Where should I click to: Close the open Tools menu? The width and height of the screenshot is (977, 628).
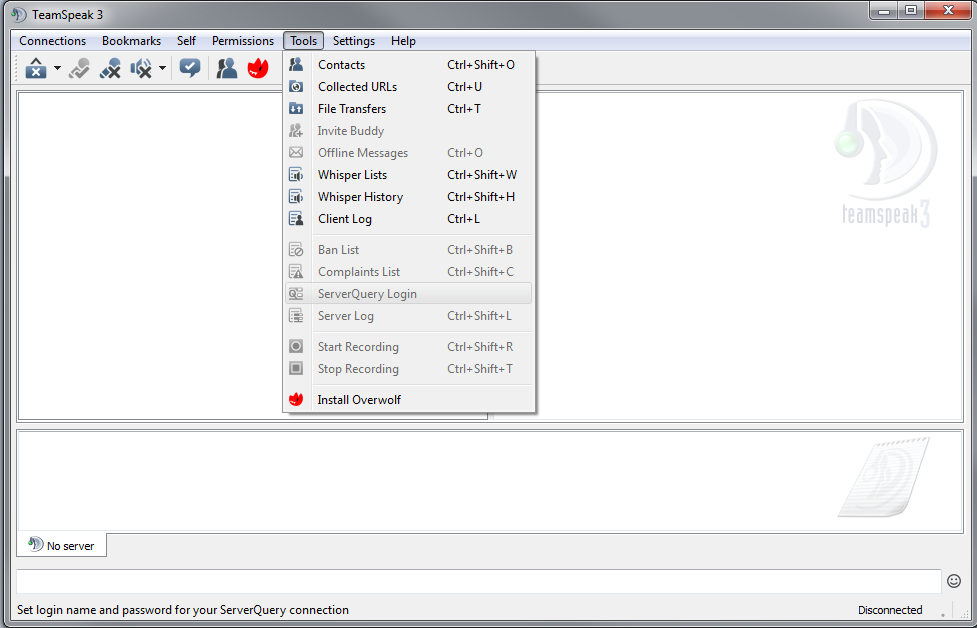303,40
